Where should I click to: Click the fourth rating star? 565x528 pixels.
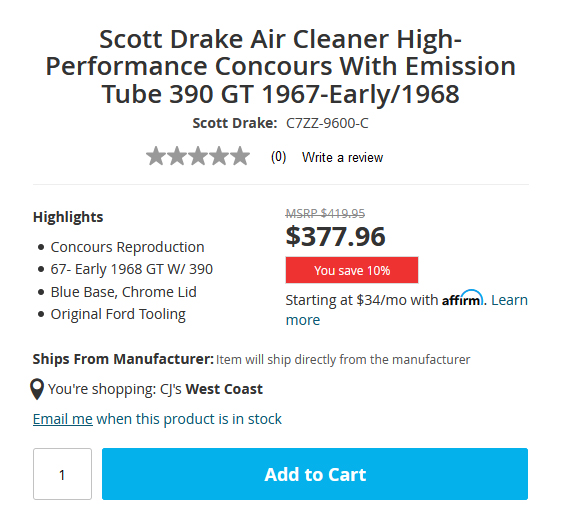219,156
